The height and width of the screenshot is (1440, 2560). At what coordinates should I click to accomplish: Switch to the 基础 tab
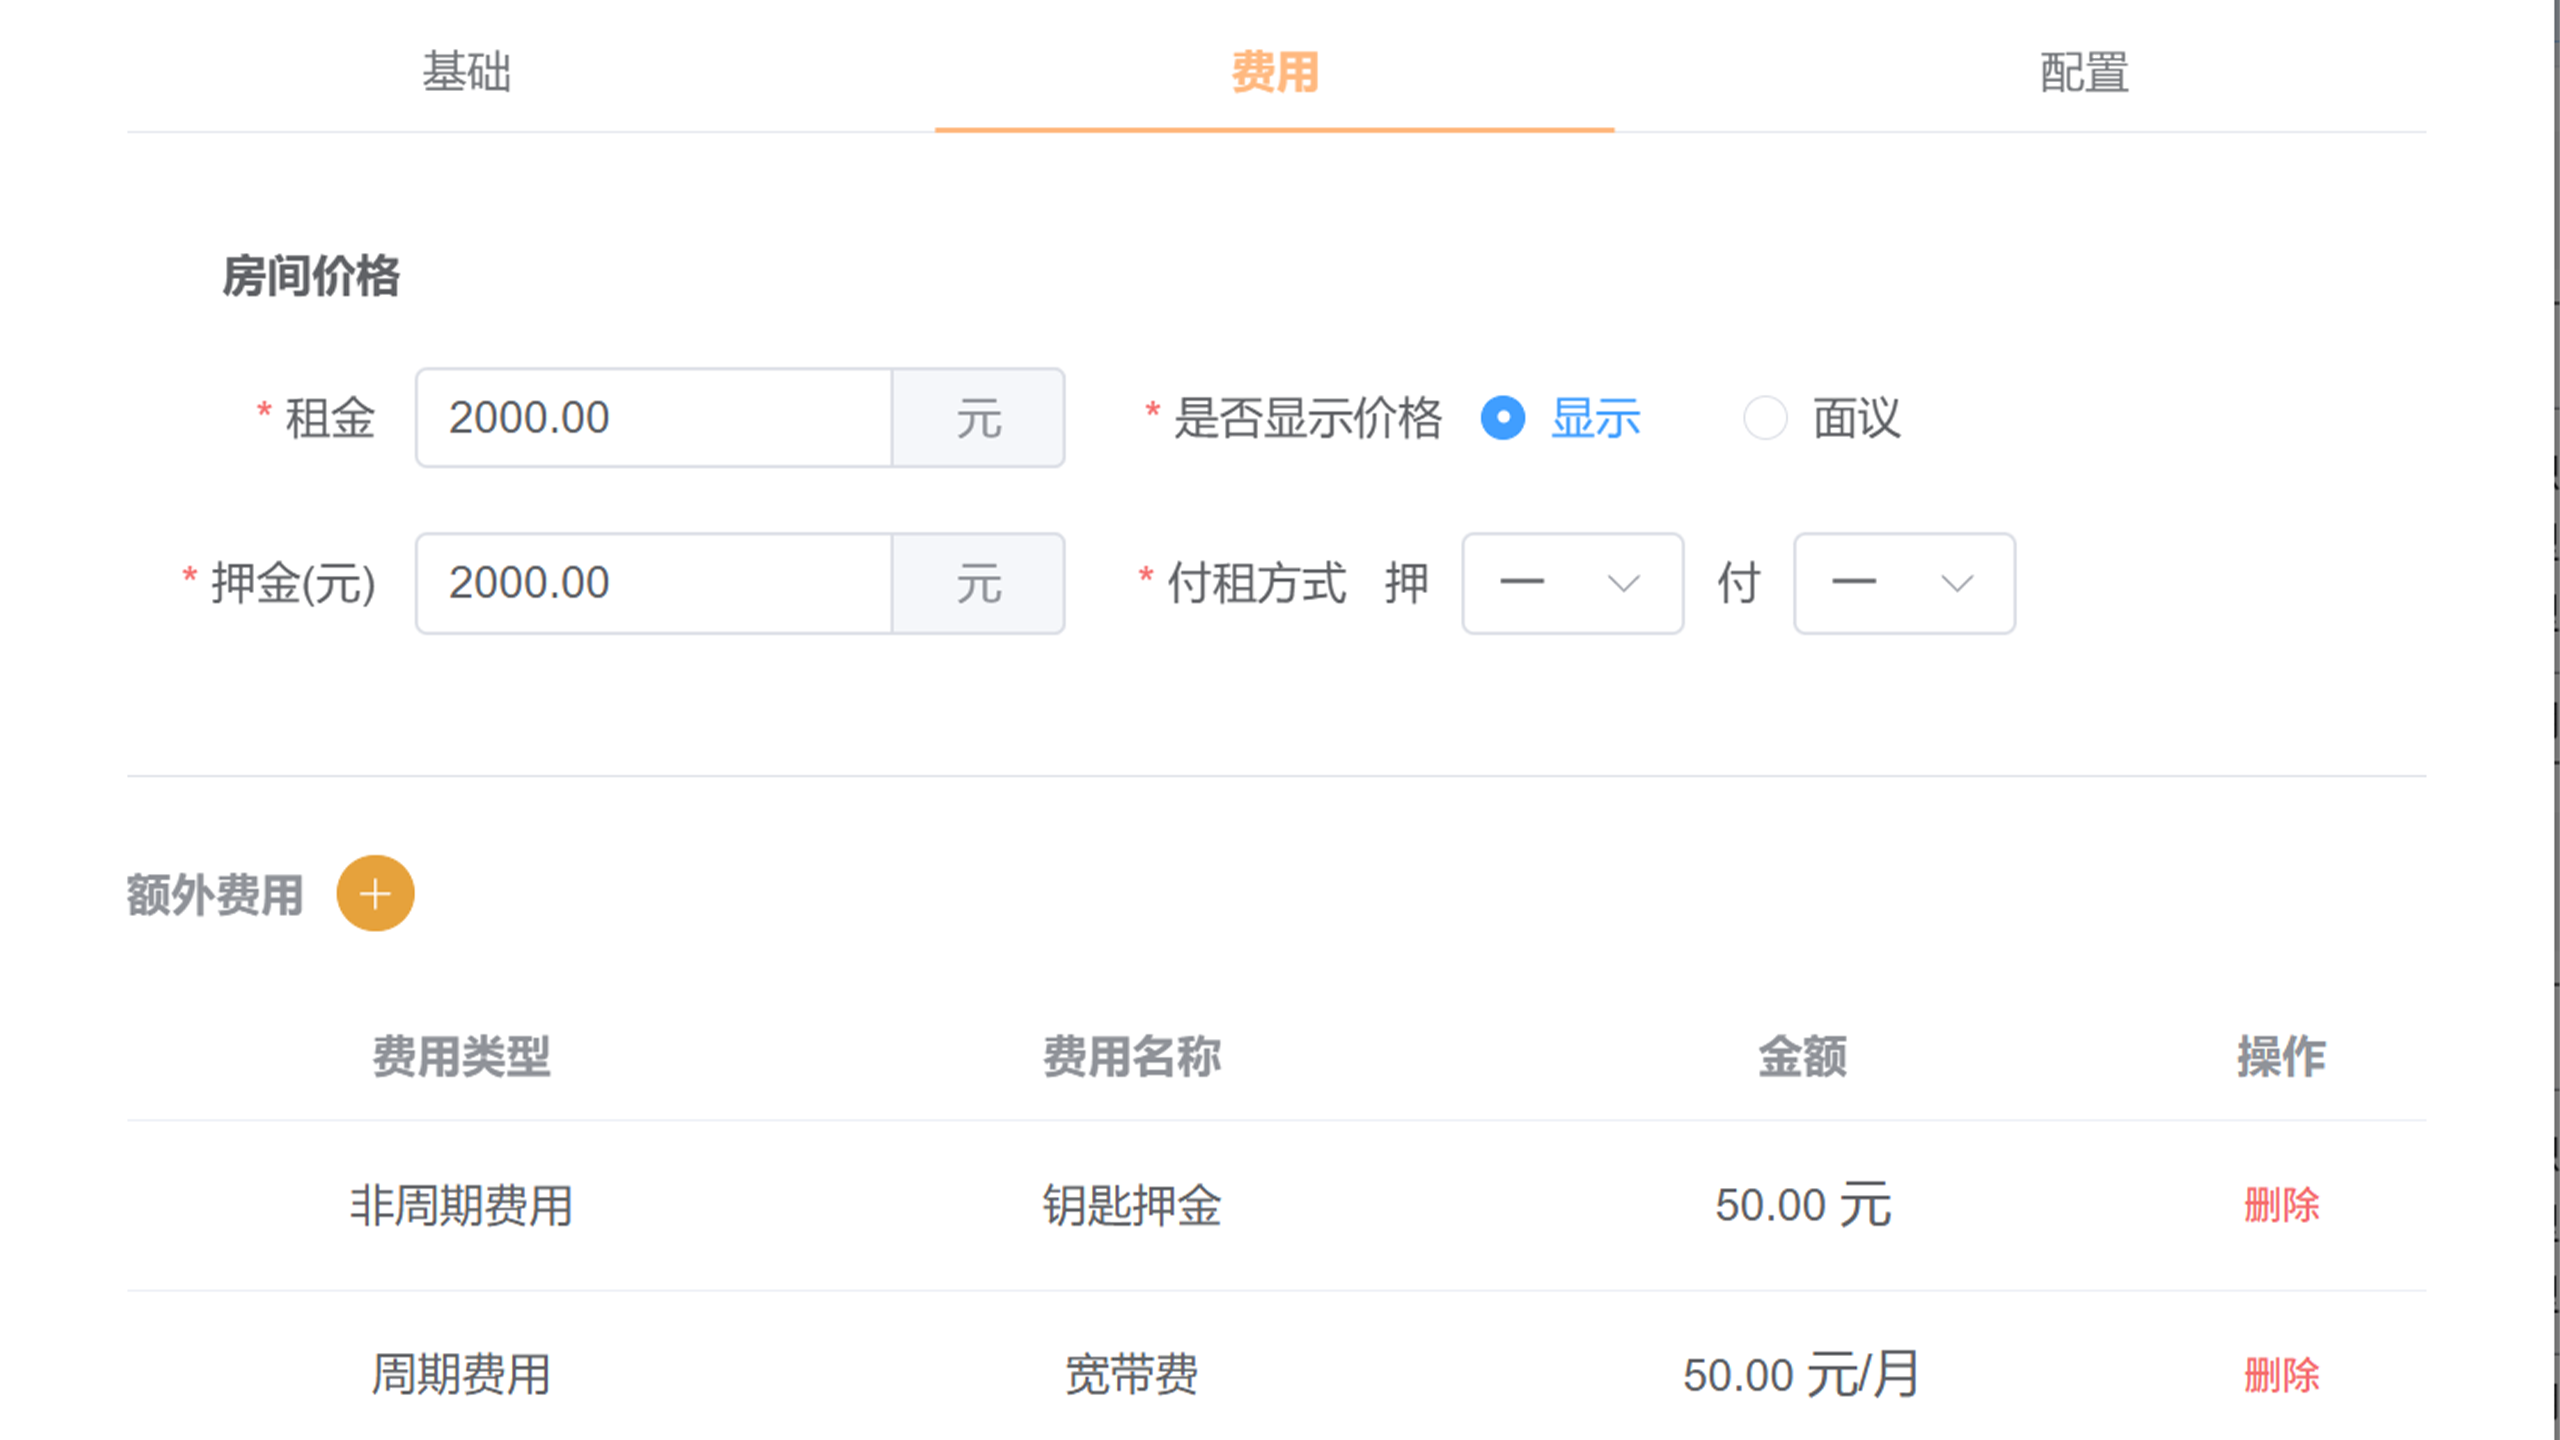click(466, 72)
